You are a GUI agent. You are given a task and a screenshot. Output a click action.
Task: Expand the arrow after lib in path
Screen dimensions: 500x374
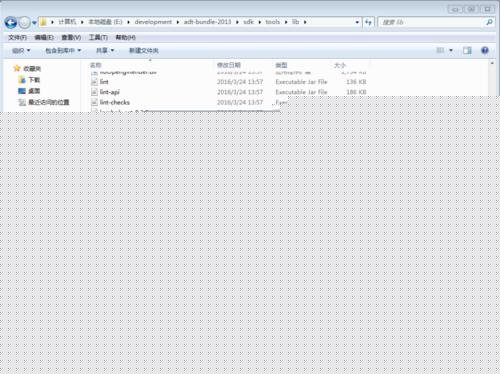coord(305,22)
